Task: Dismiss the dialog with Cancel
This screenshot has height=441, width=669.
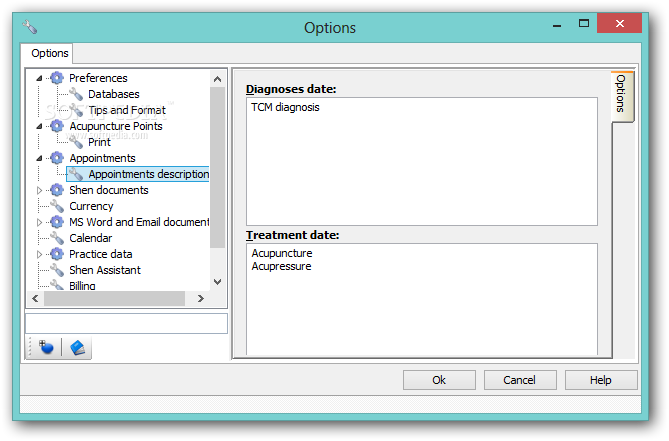Action: (x=520, y=380)
